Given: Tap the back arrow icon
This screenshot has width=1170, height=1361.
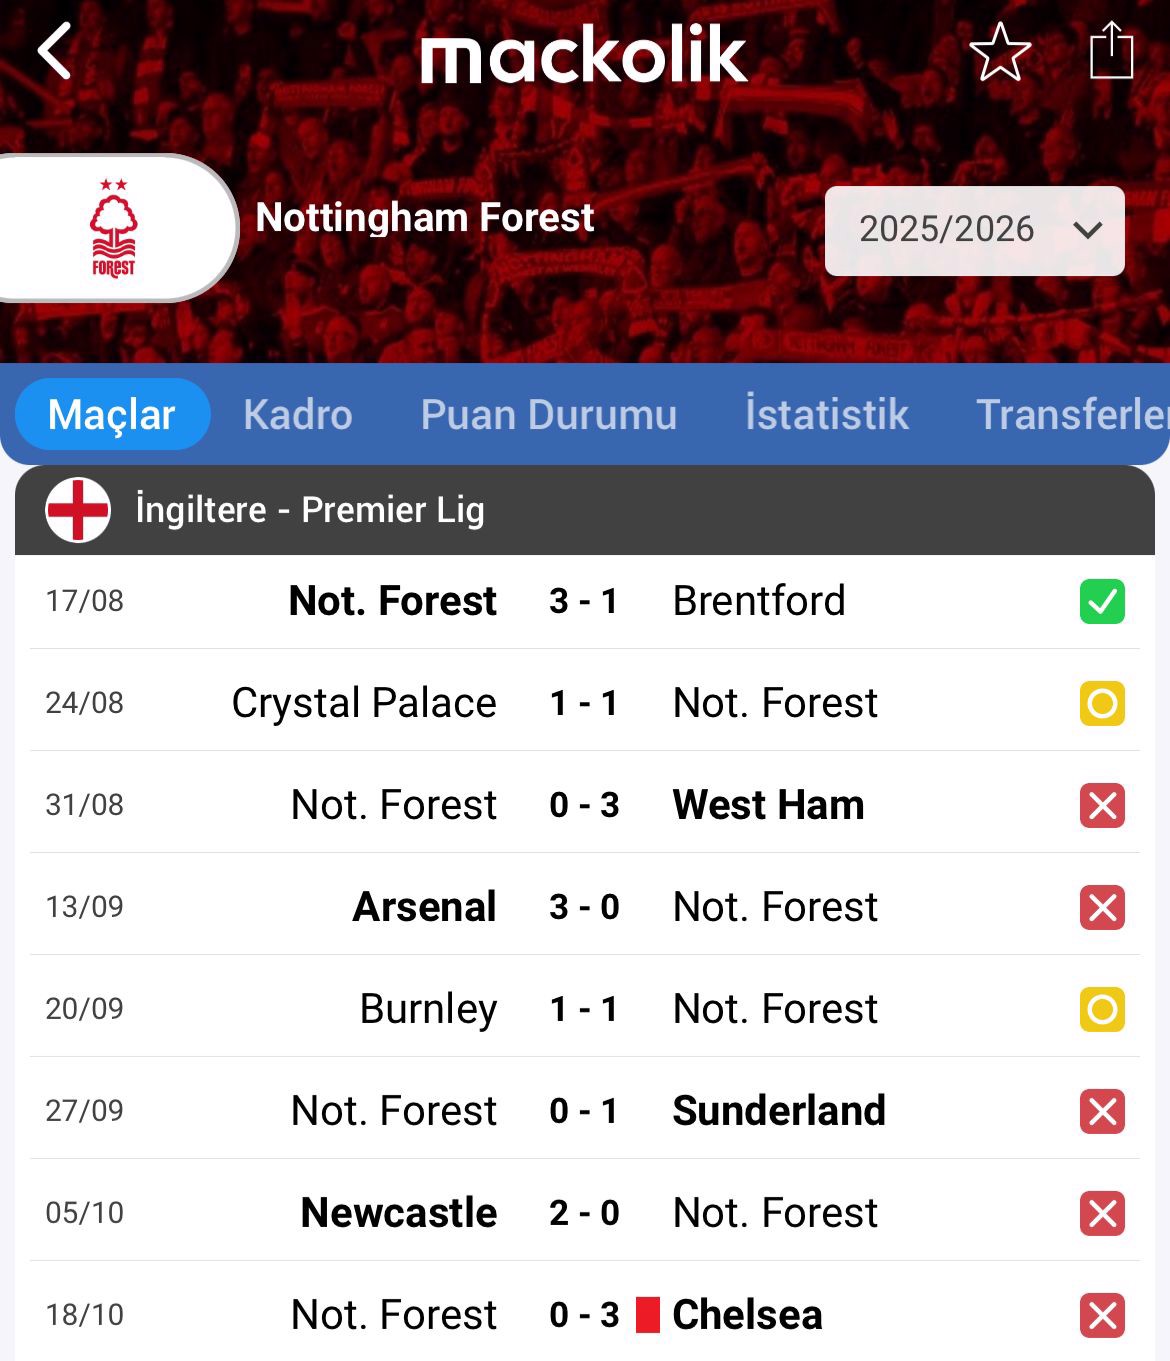Looking at the screenshot, I should [x=55, y=51].
